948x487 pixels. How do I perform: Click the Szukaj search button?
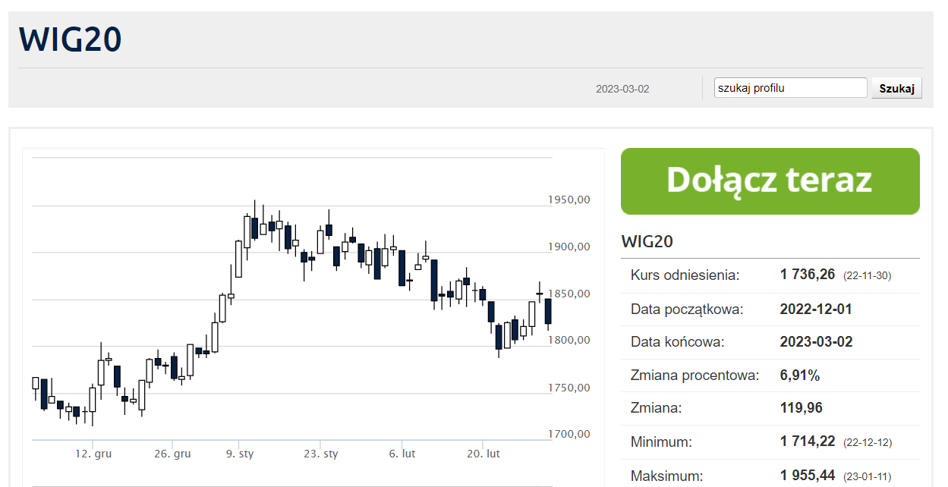[x=896, y=88]
